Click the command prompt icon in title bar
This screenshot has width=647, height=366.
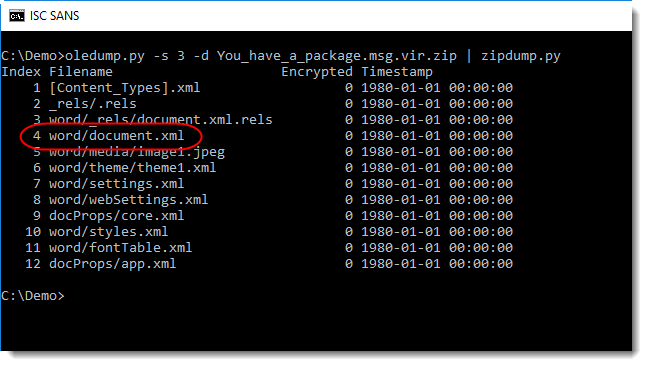pyautogui.click(x=17, y=16)
